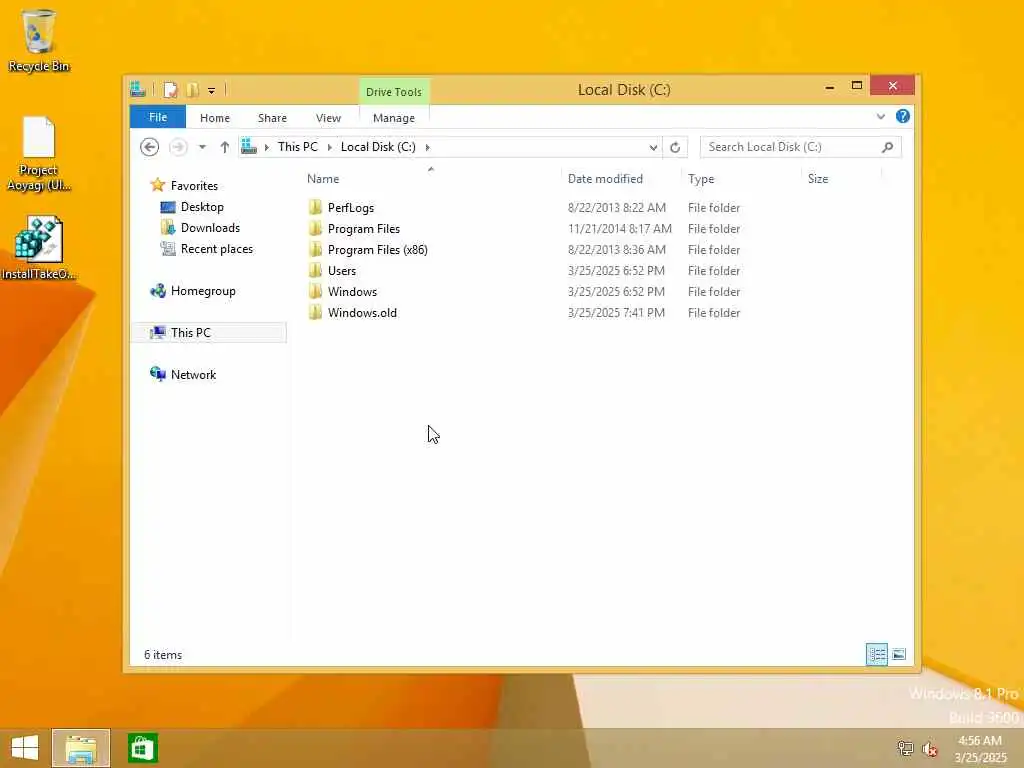
Task: Open the Start button on the taskbar
Action: click(x=25, y=748)
